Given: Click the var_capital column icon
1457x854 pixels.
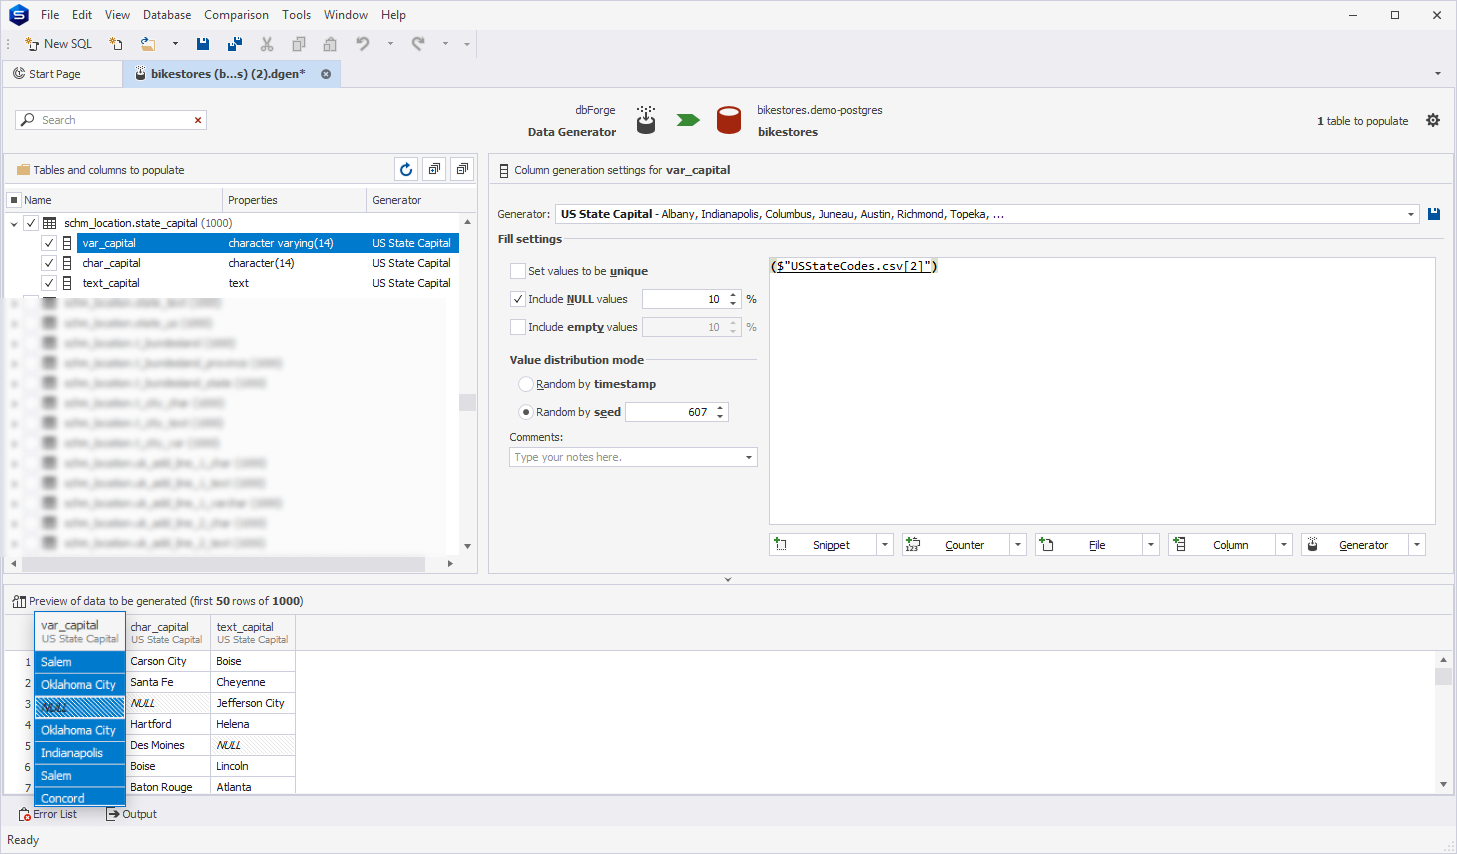Looking at the screenshot, I should pos(67,243).
